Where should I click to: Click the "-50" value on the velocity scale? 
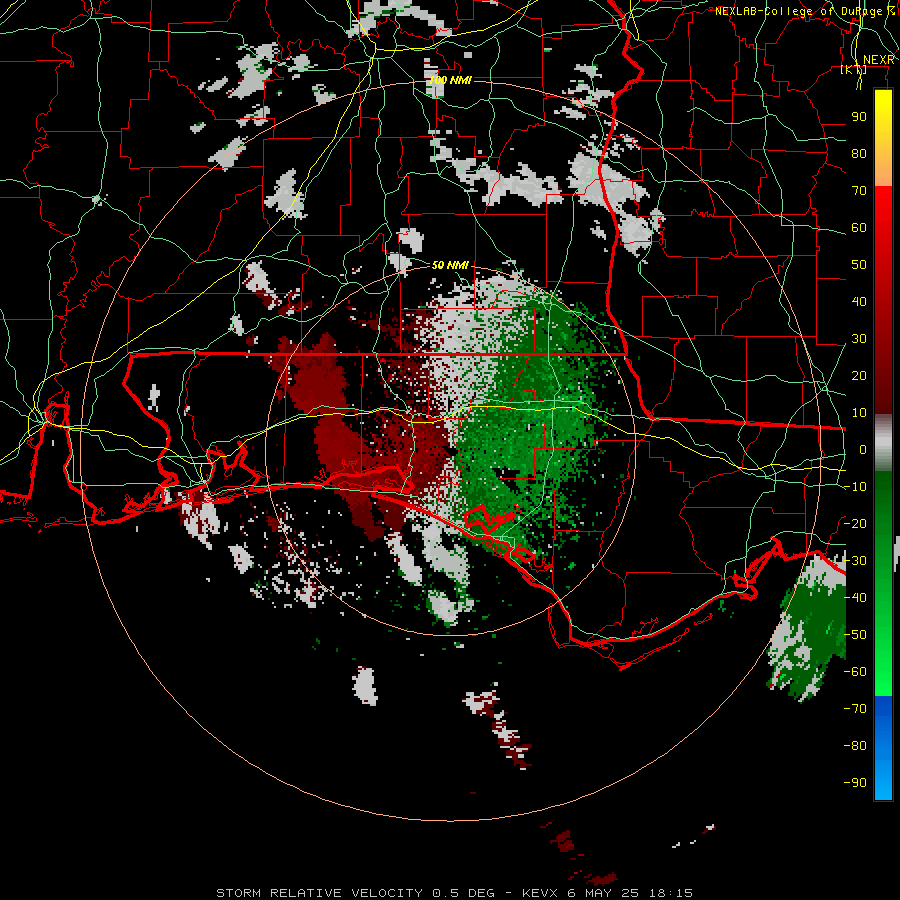855,635
